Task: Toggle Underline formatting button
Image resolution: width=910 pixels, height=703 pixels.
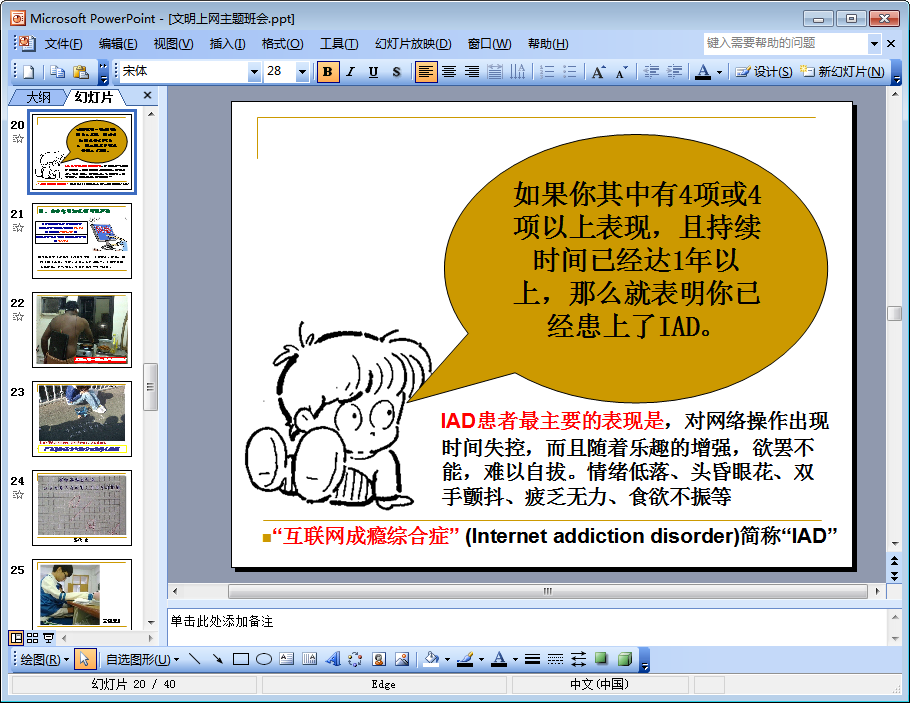Action: point(373,72)
